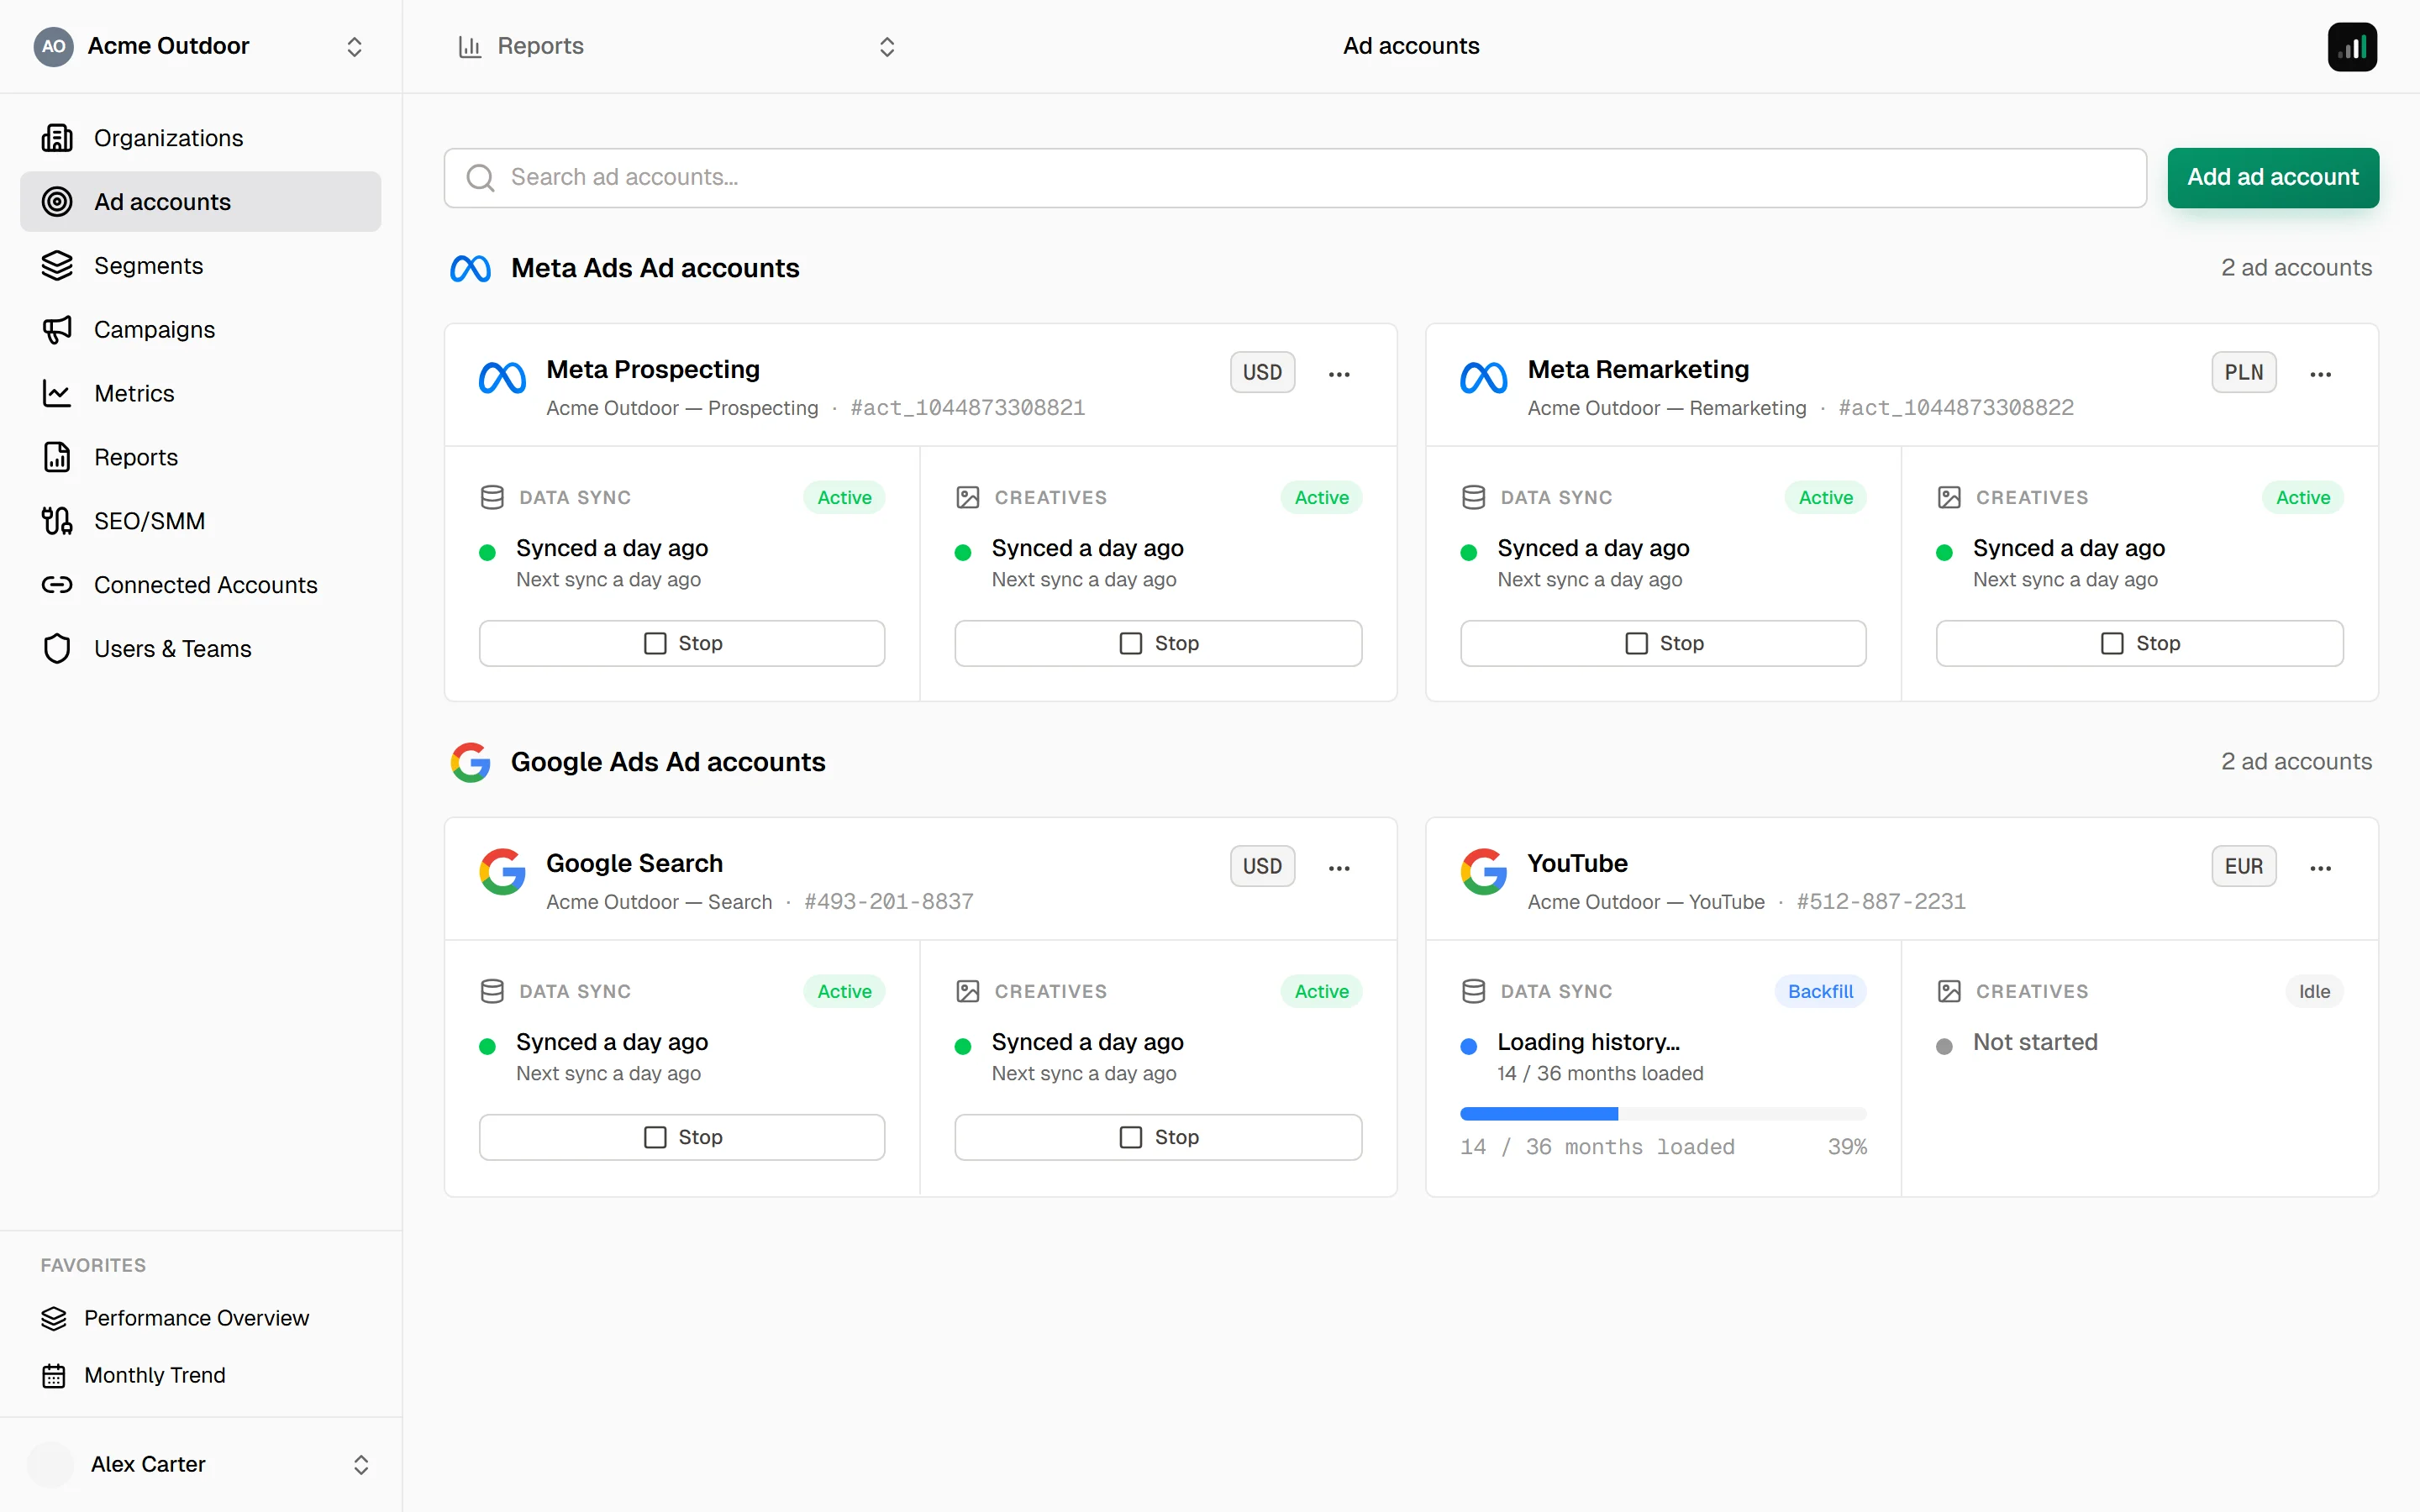The height and width of the screenshot is (1512, 2420).
Task: Click the Ad accounts target icon
Action: click(57, 202)
